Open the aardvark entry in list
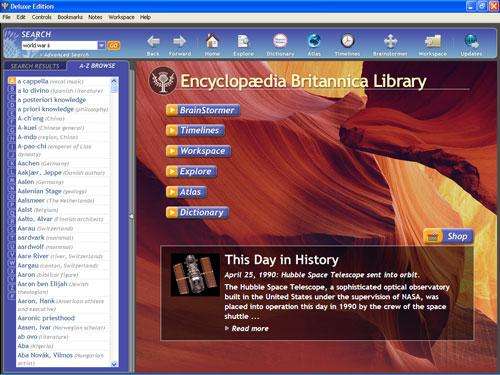 point(31,237)
